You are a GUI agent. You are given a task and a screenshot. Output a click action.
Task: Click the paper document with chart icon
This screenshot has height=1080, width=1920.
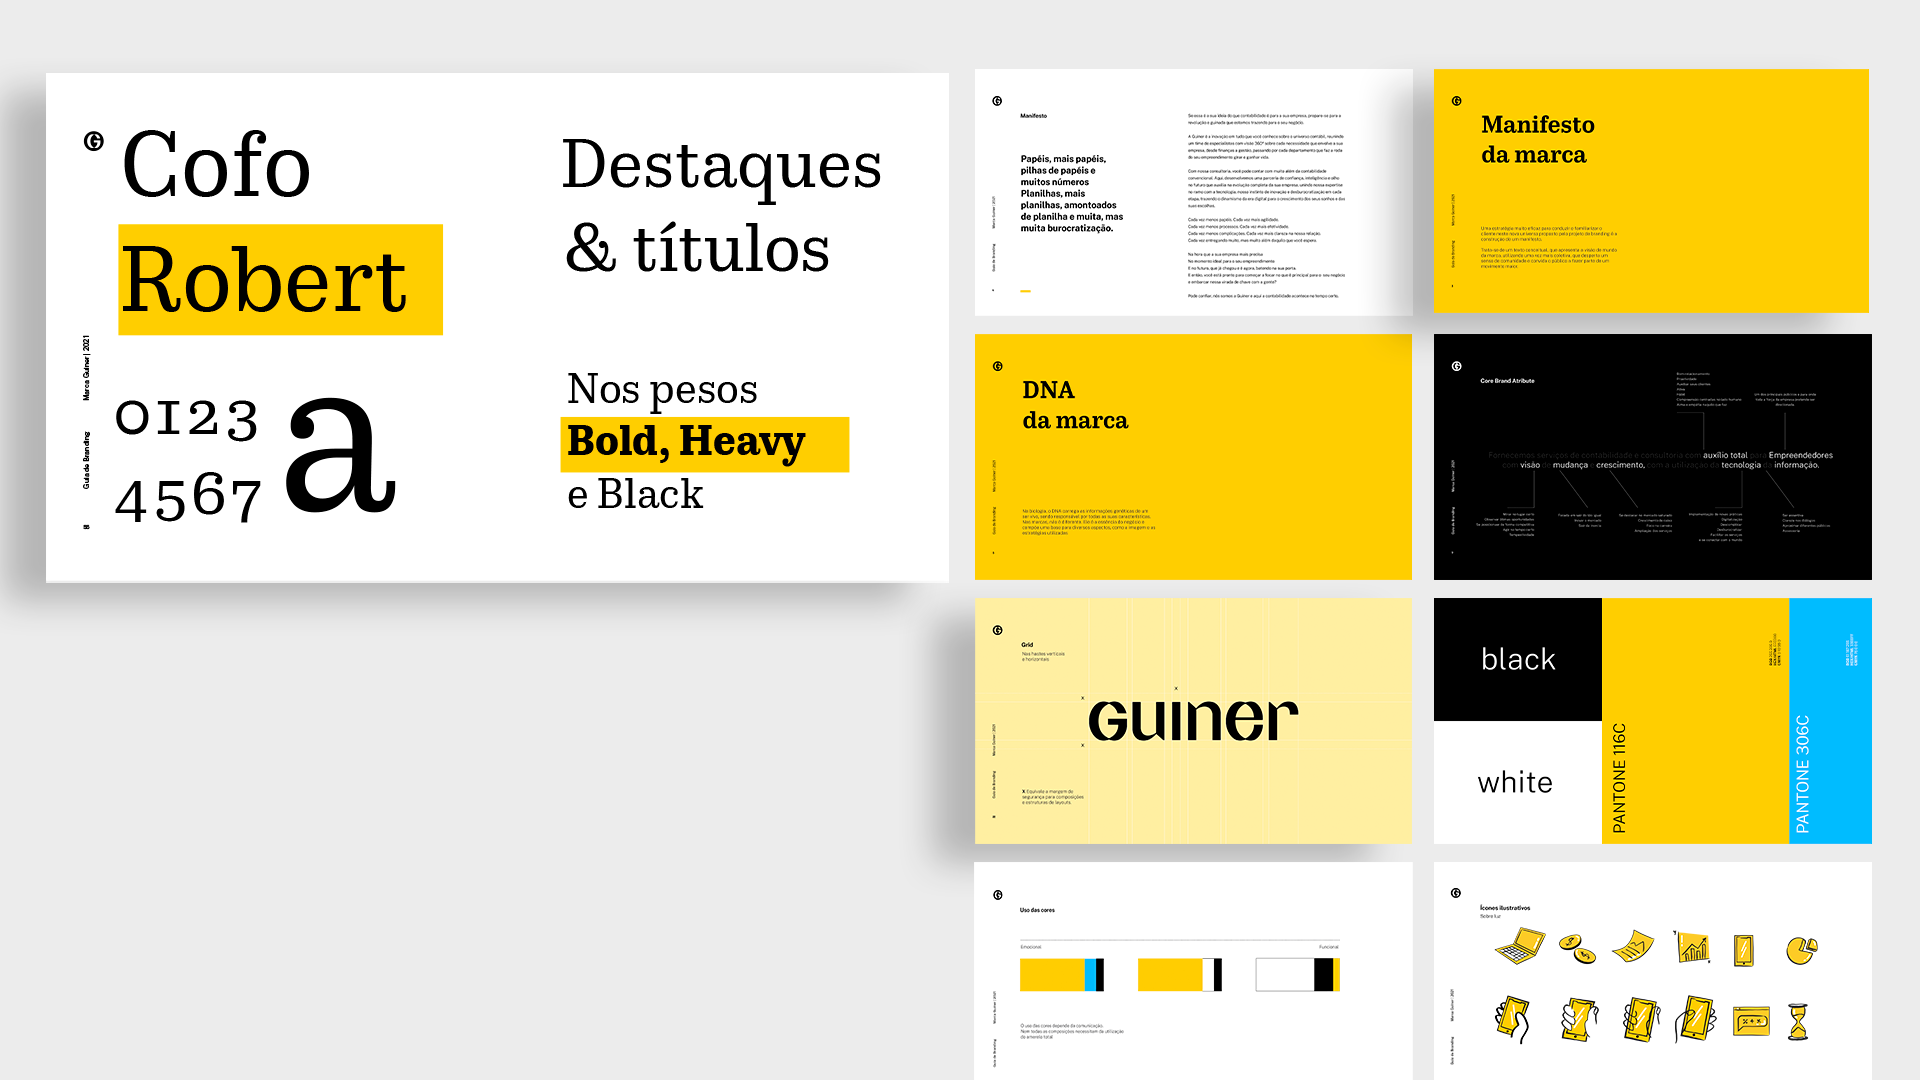(1633, 946)
